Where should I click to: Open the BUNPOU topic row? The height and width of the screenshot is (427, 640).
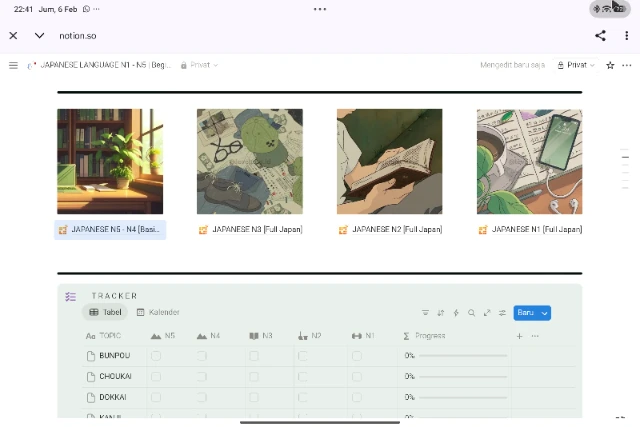[115, 356]
